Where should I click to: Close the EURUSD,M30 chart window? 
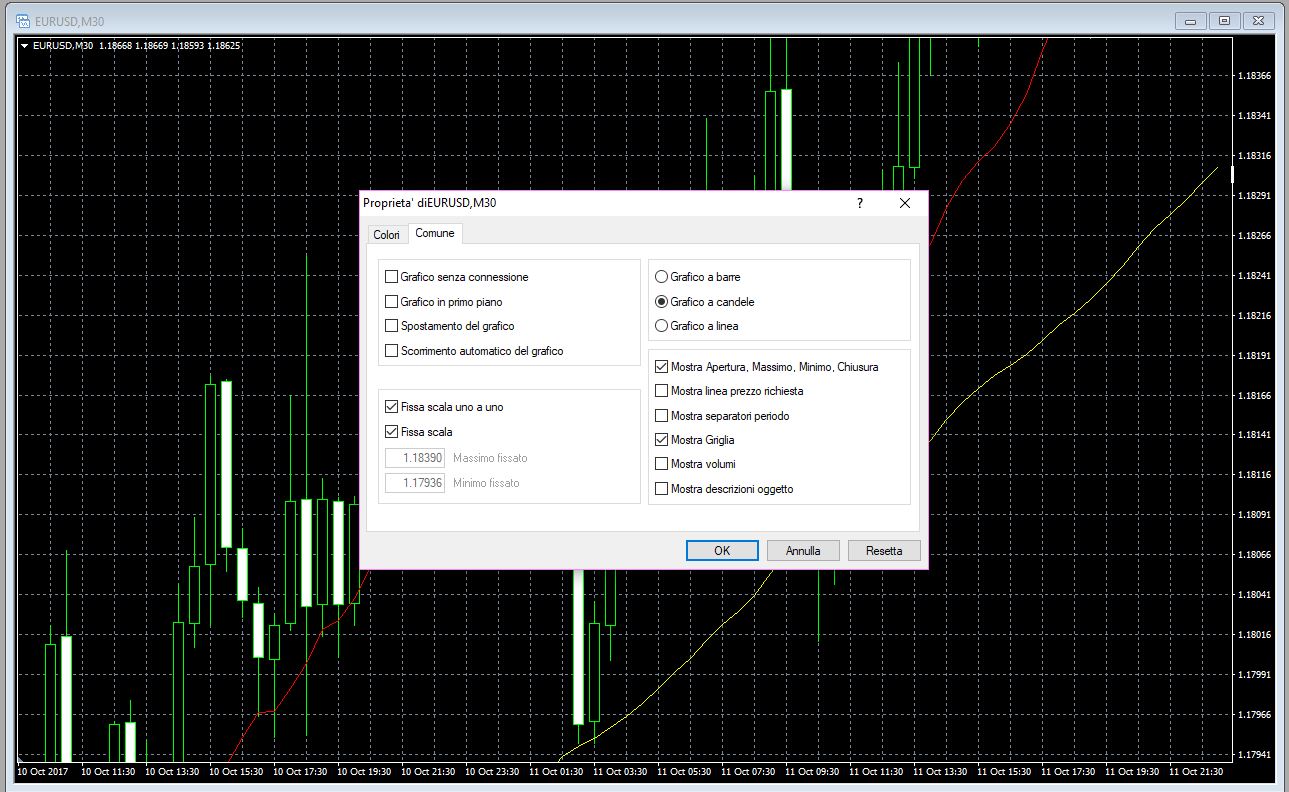tap(1258, 20)
